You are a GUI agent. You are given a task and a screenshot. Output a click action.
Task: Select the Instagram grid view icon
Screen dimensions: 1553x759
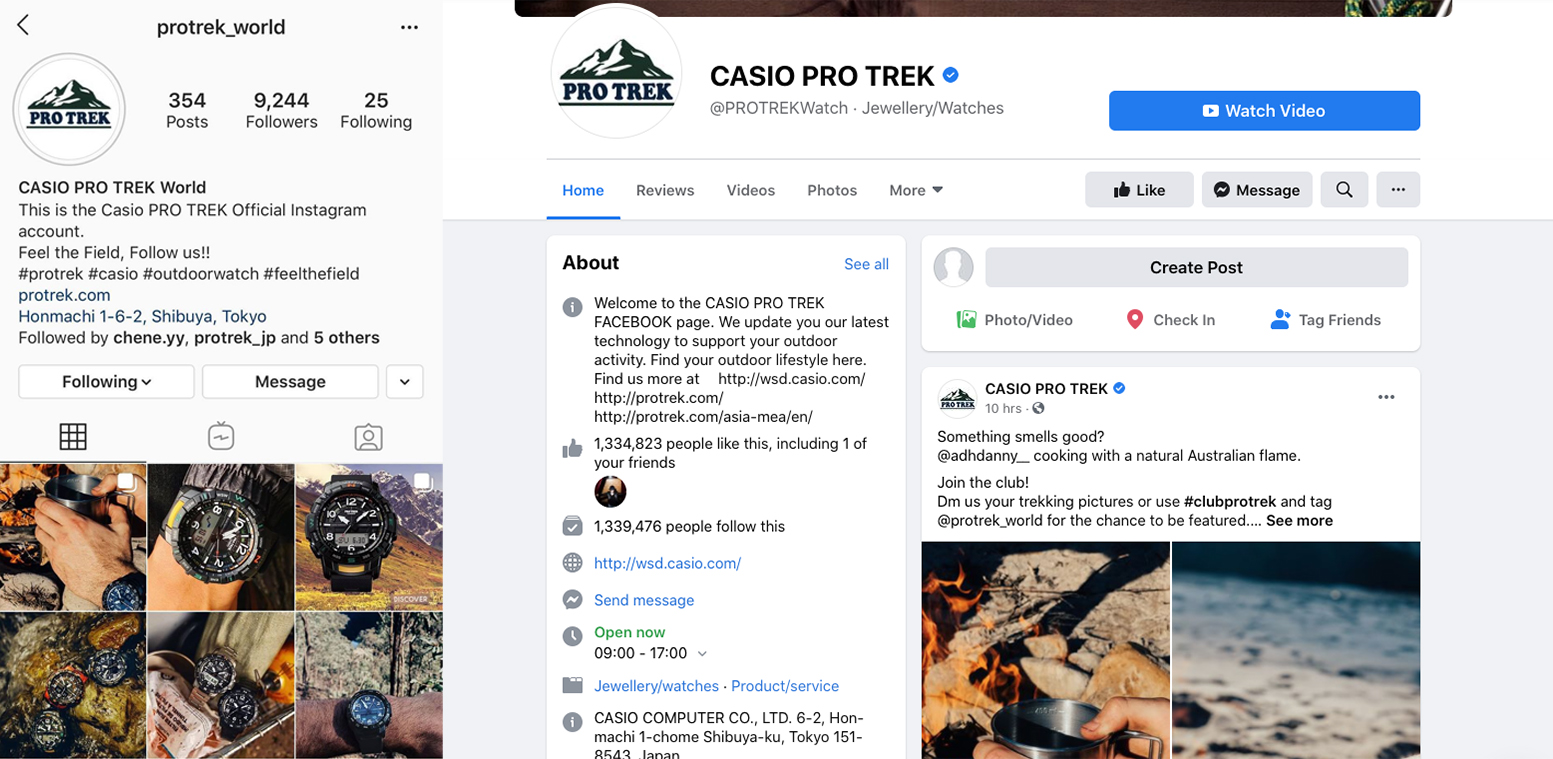pyautogui.click(x=73, y=437)
